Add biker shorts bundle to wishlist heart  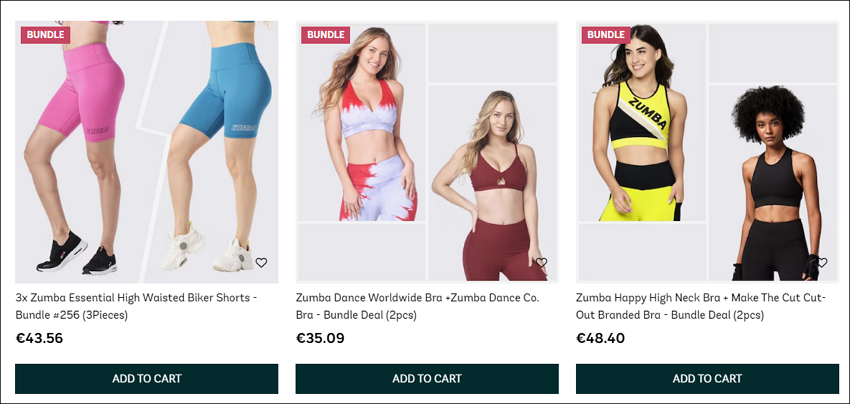(x=261, y=262)
